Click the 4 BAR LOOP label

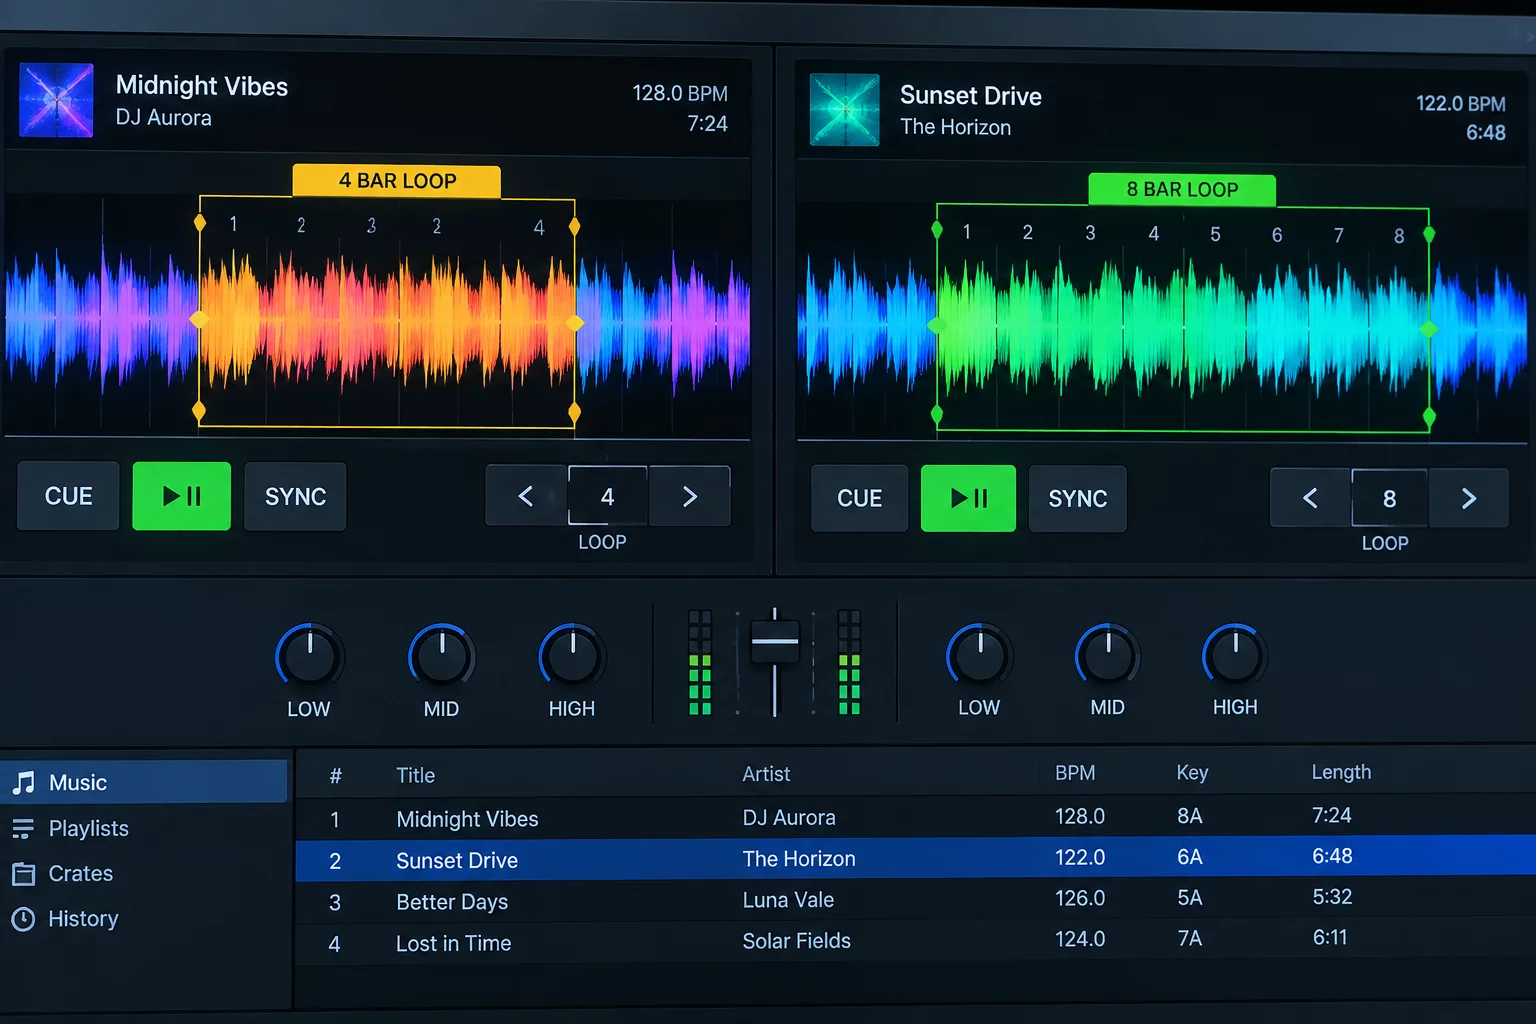(397, 181)
